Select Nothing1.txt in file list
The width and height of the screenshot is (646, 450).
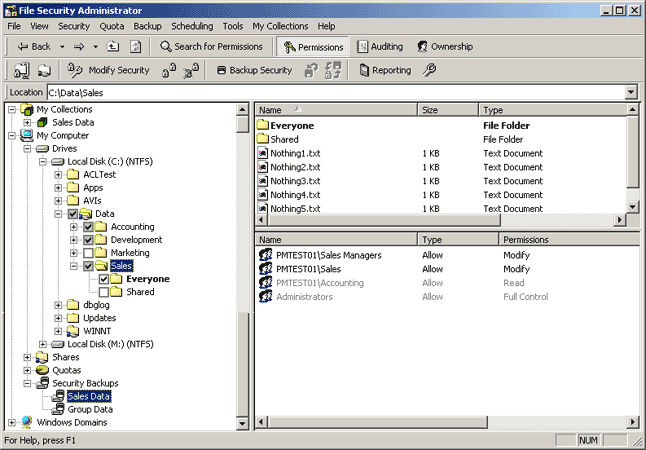[295, 153]
